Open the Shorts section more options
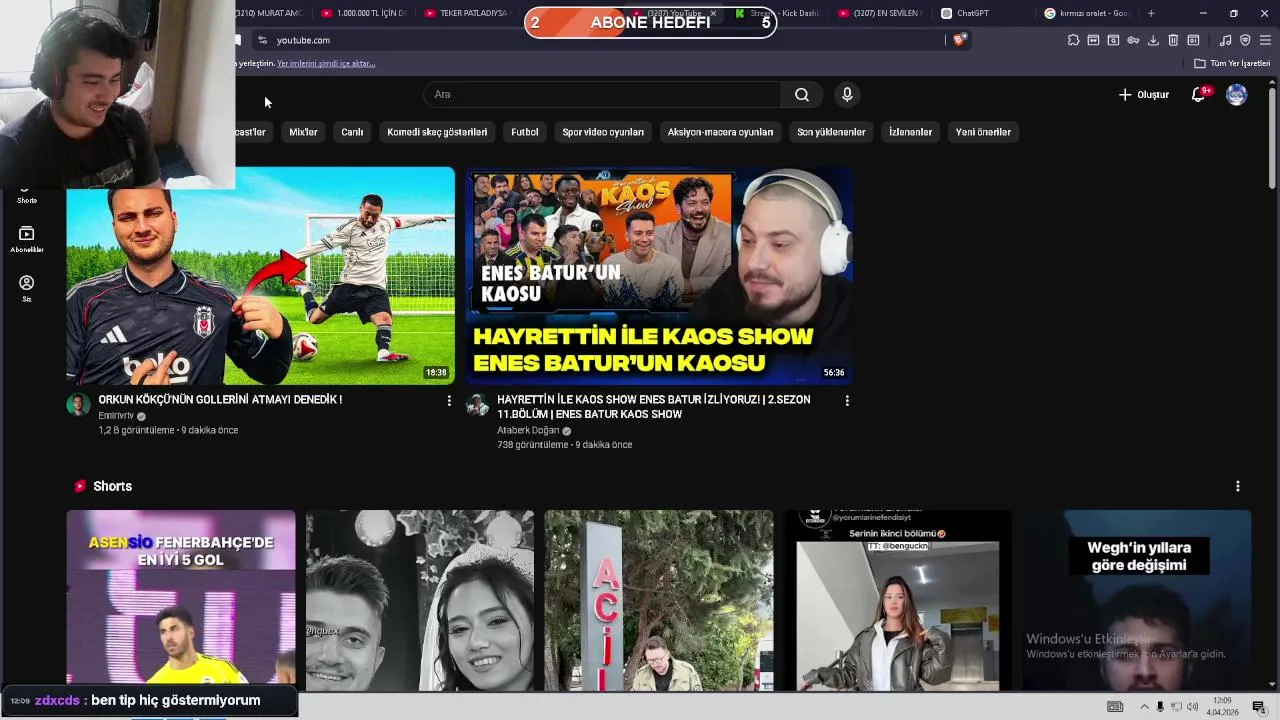The height and width of the screenshot is (720, 1280). click(x=1238, y=486)
